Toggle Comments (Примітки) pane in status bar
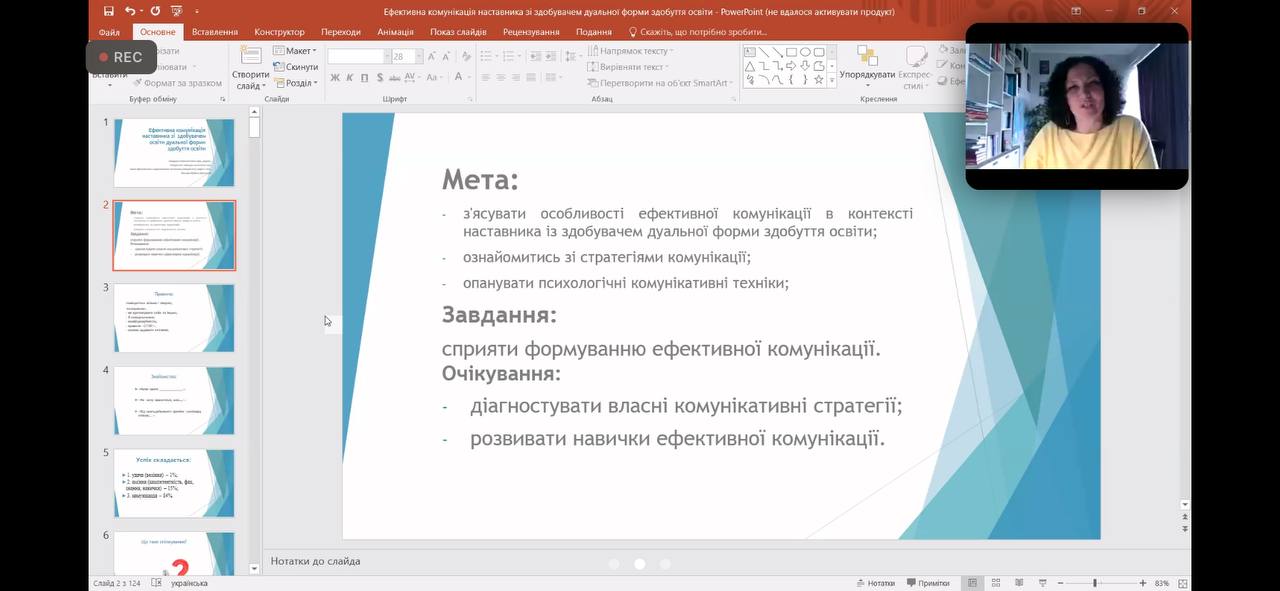Viewport: 1280px width, 591px height. pos(927,583)
